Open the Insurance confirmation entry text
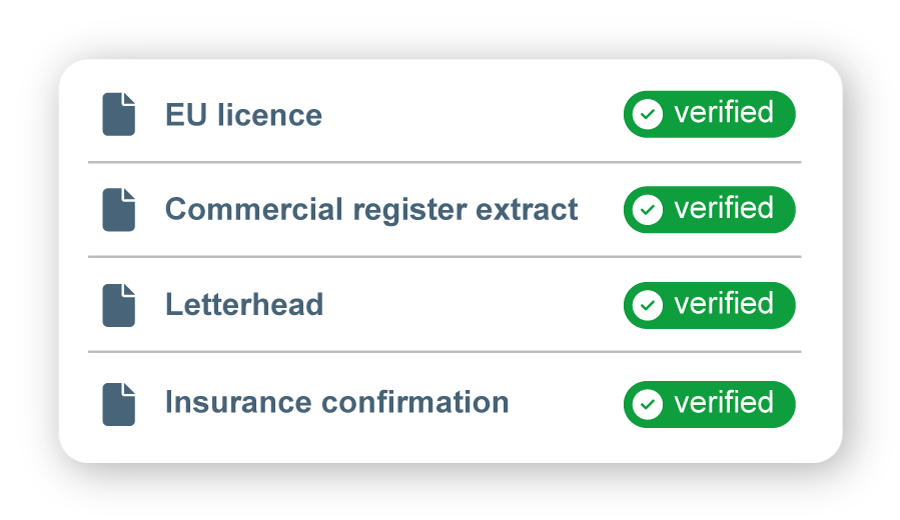 [336, 402]
